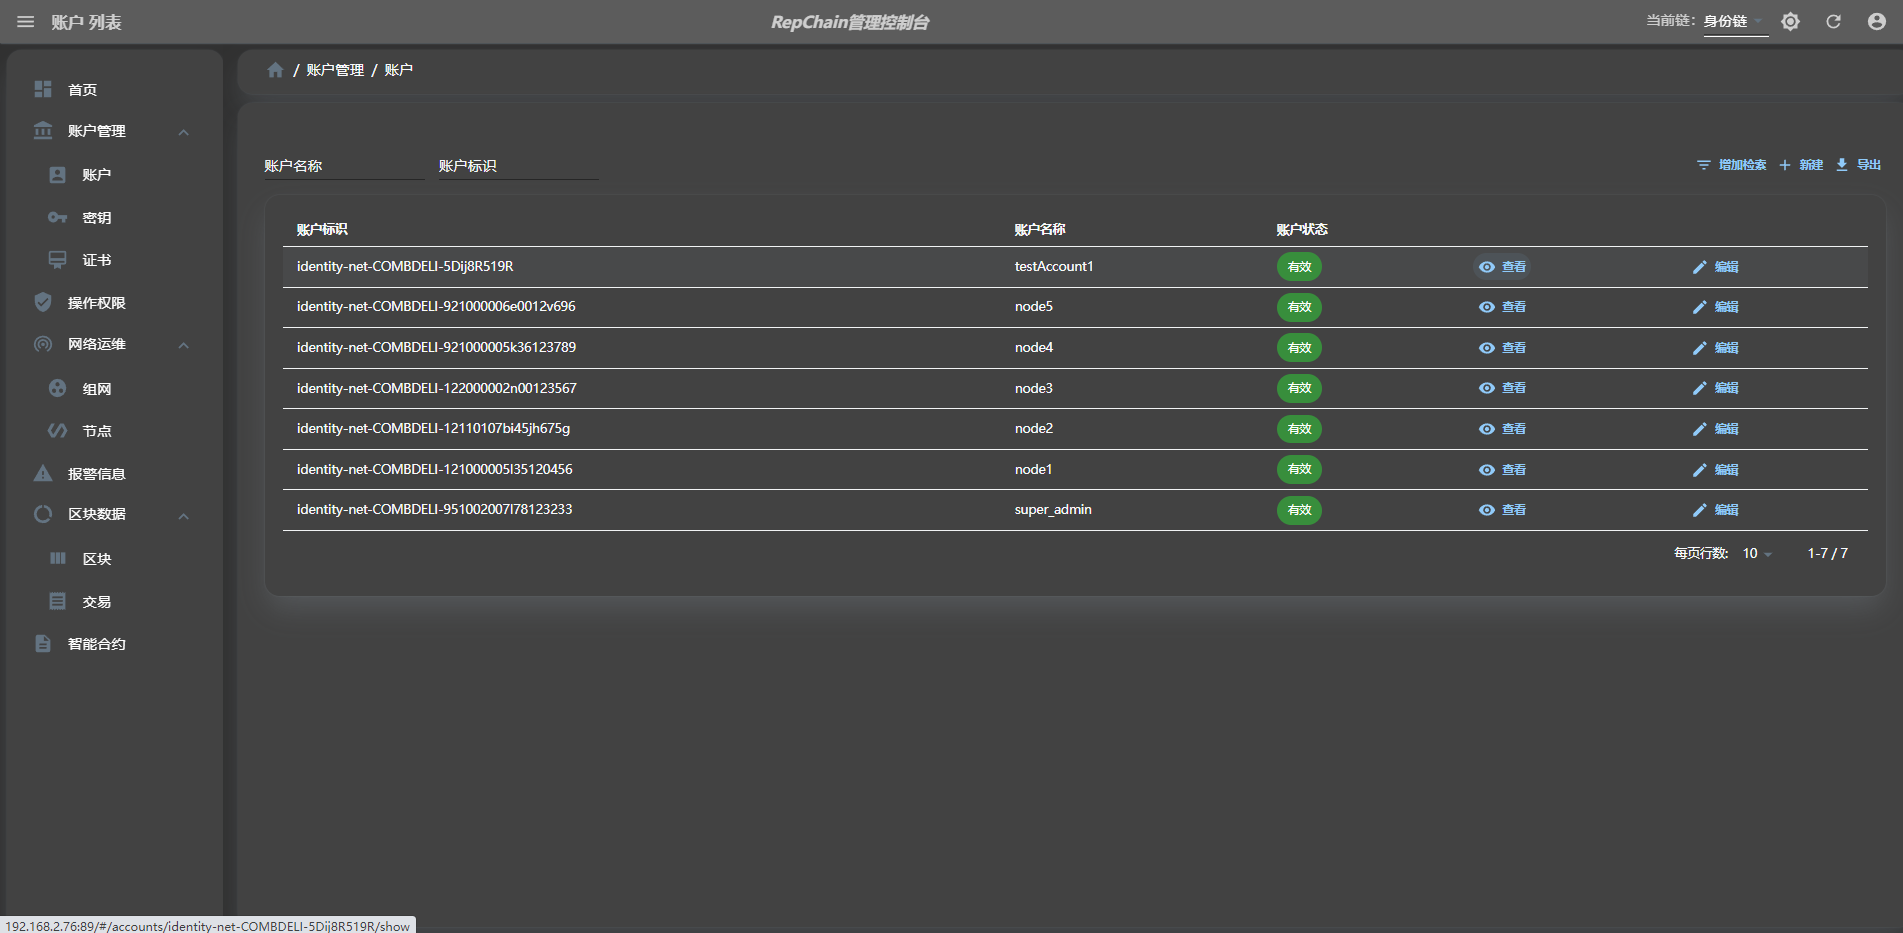Click the 密钥 key icon
Viewport: 1903px width, 933px height.
click(58, 217)
